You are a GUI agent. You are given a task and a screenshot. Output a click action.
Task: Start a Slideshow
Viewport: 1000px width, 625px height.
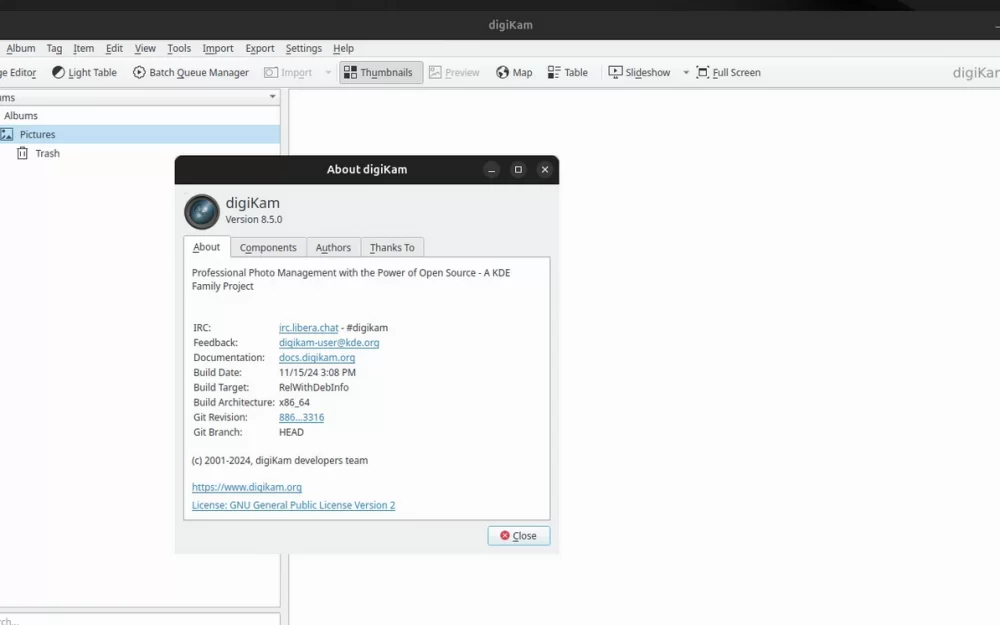pyautogui.click(x=640, y=71)
